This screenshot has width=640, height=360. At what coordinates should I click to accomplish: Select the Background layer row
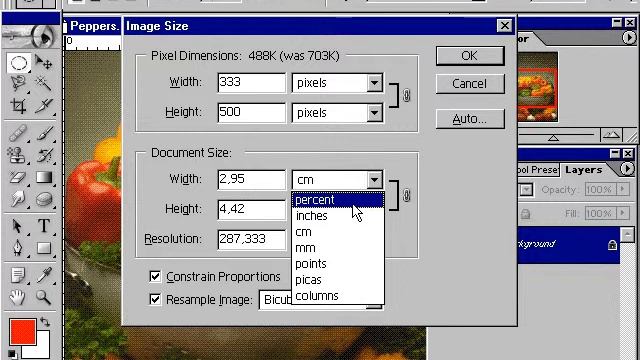568,245
